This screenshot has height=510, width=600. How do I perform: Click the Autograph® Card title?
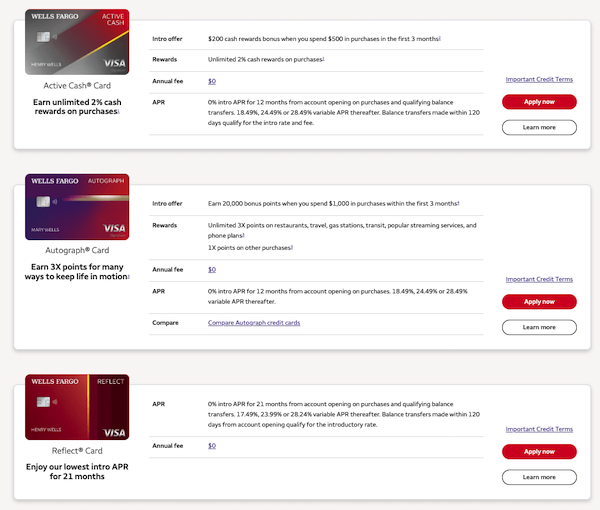77,250
